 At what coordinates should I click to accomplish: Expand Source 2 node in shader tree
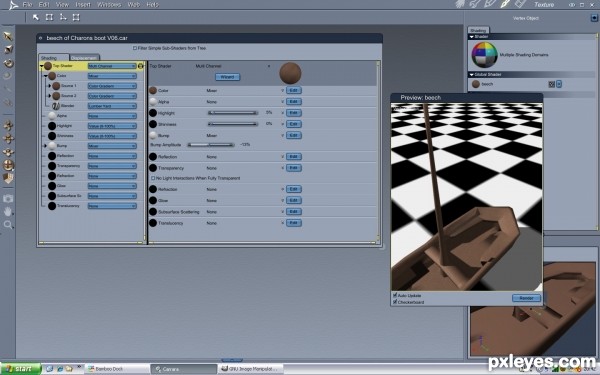point(49,96)
